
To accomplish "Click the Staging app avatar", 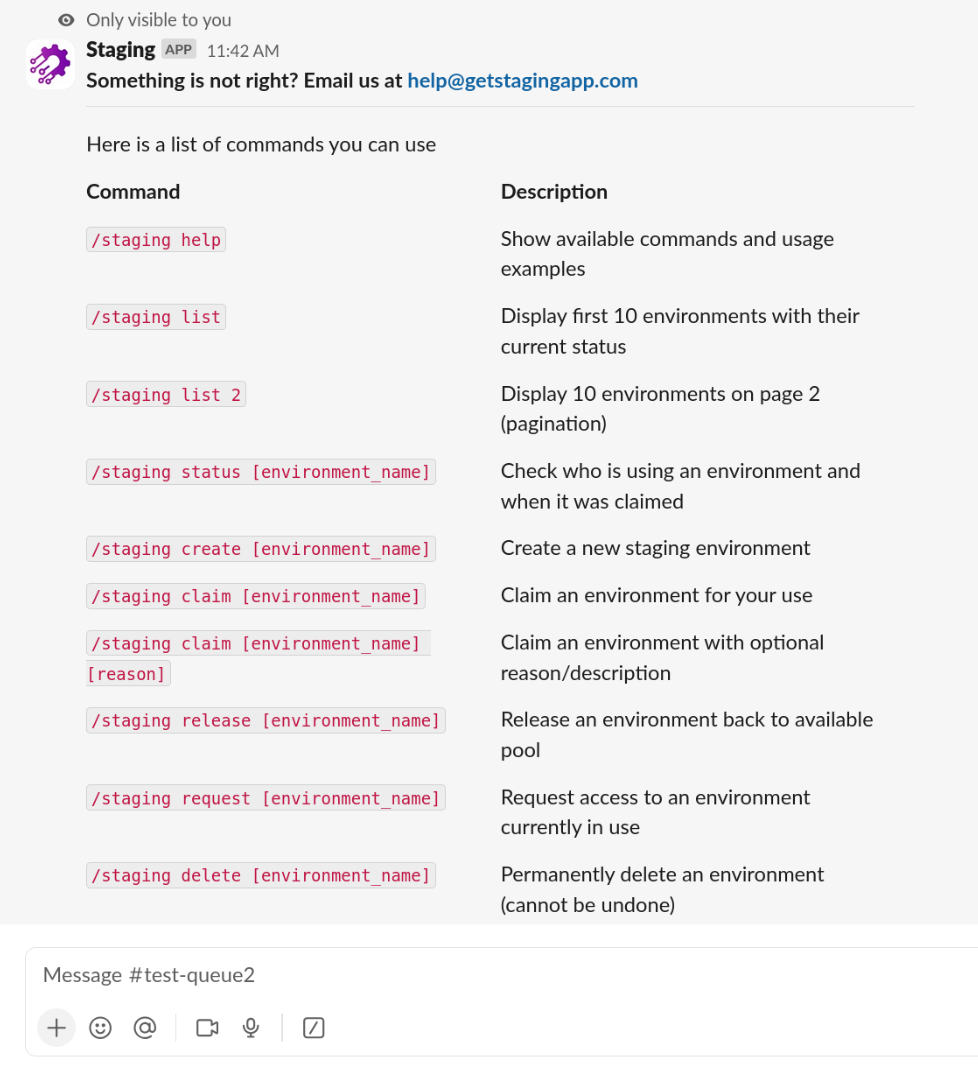I will pyautogui.click(x=50, y=64).
